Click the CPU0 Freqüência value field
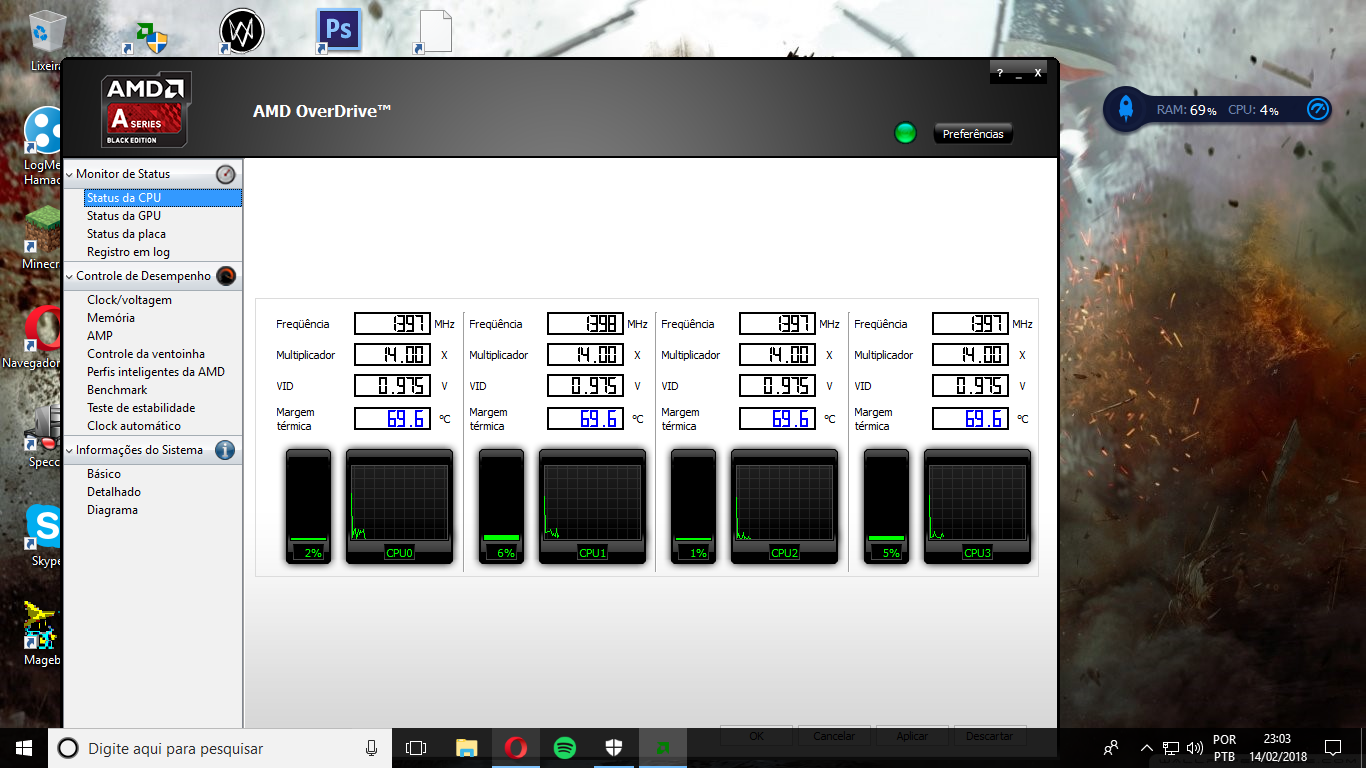This screenshot has width=1366, height=768. point(392,324)
